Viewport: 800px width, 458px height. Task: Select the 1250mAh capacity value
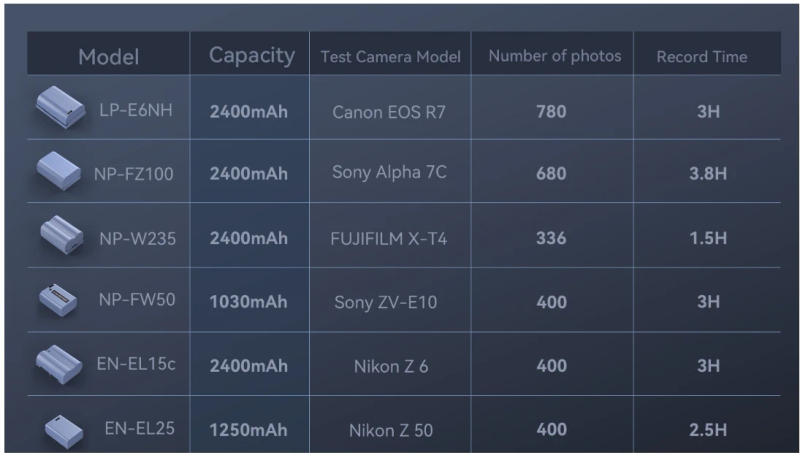click(248, 431)
